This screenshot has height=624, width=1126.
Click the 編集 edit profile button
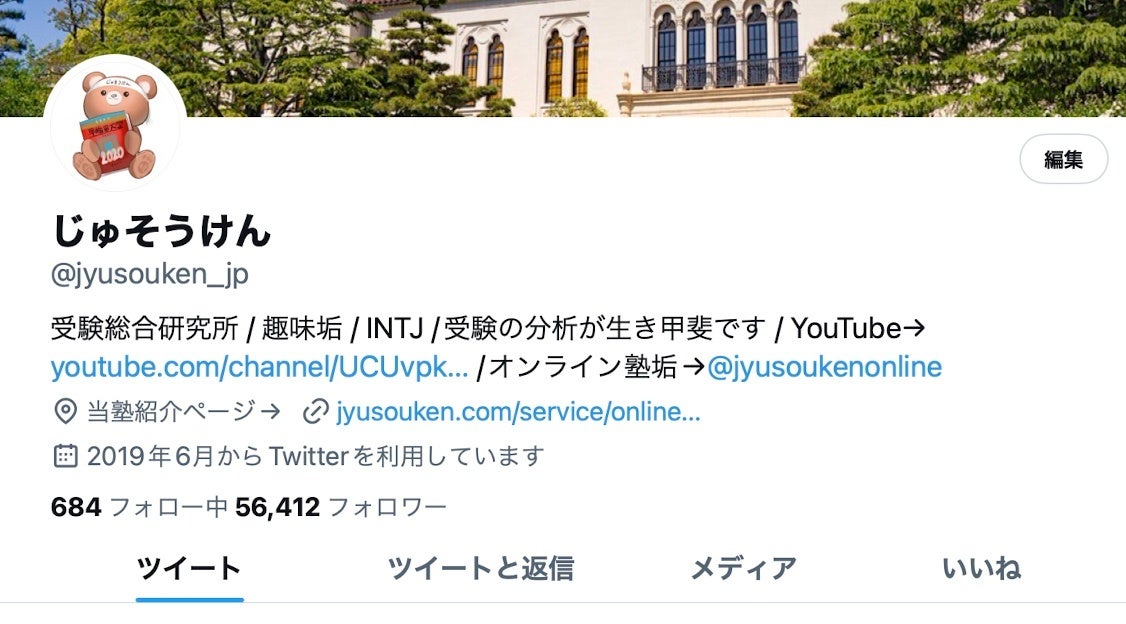click(1064, 159)
